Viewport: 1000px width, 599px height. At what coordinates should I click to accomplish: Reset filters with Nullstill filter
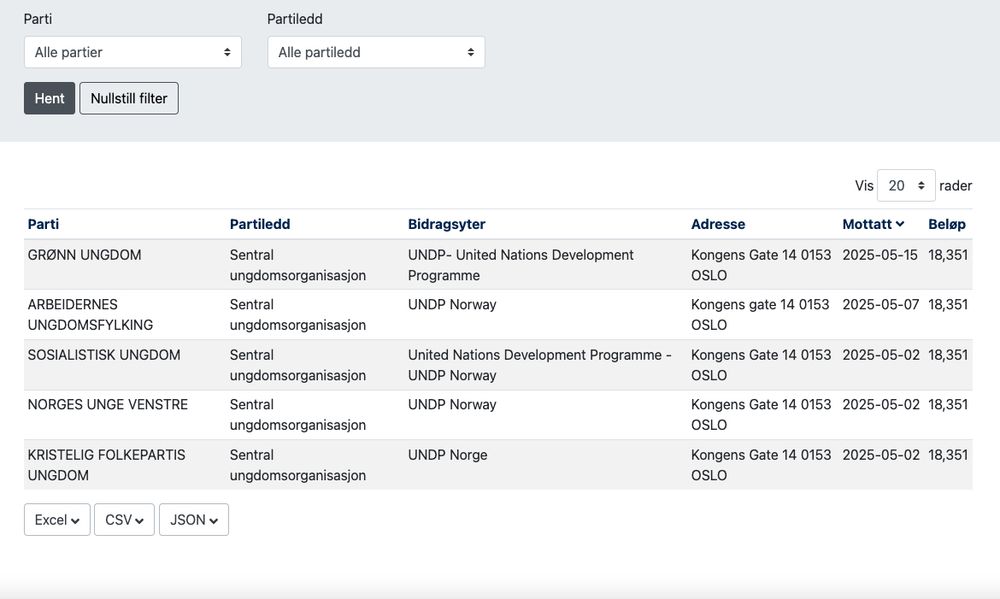pos(129,98)
